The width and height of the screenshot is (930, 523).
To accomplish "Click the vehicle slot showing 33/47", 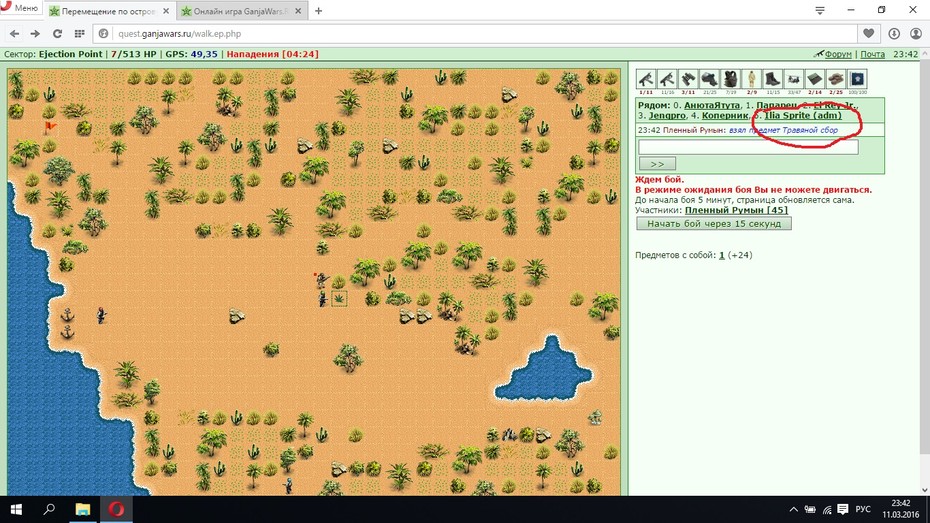I will pos(794,79).
